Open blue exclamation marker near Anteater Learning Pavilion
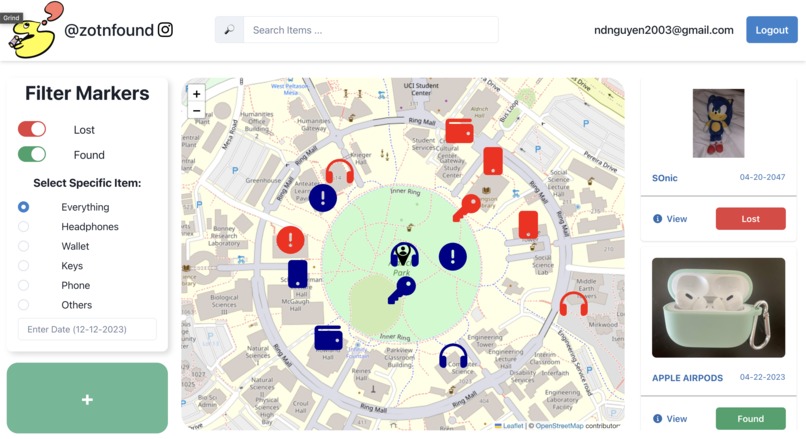Screen dimensions: 806x439 click(x=323, y=197)
